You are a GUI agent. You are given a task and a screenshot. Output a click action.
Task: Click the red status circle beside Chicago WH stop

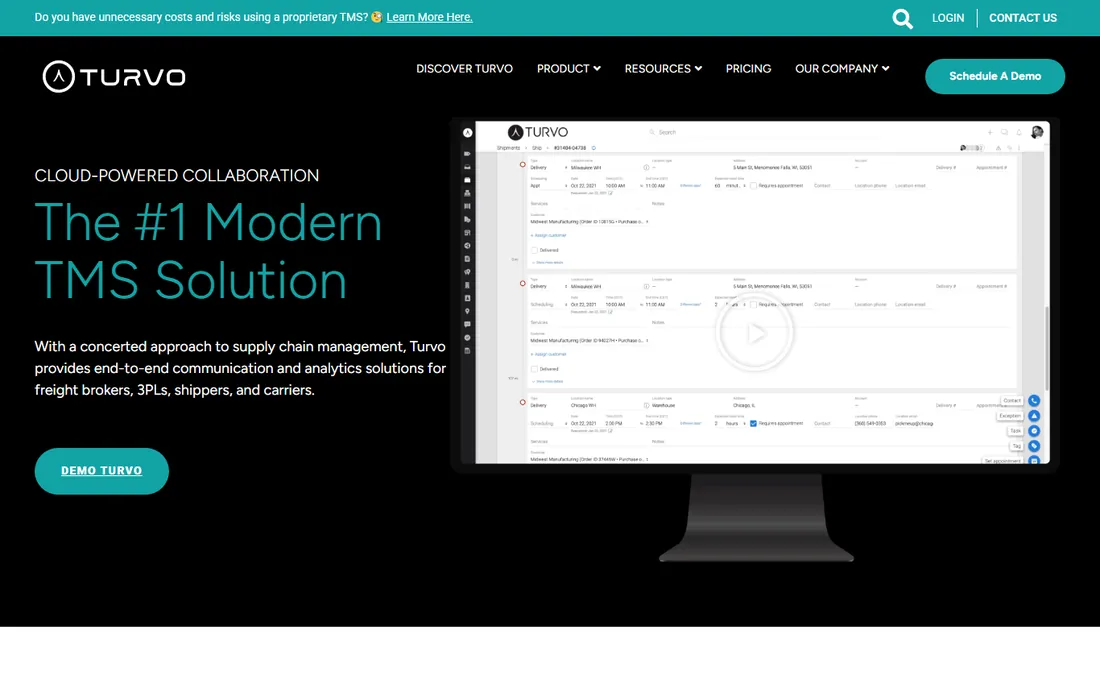[x=523, y=403]
